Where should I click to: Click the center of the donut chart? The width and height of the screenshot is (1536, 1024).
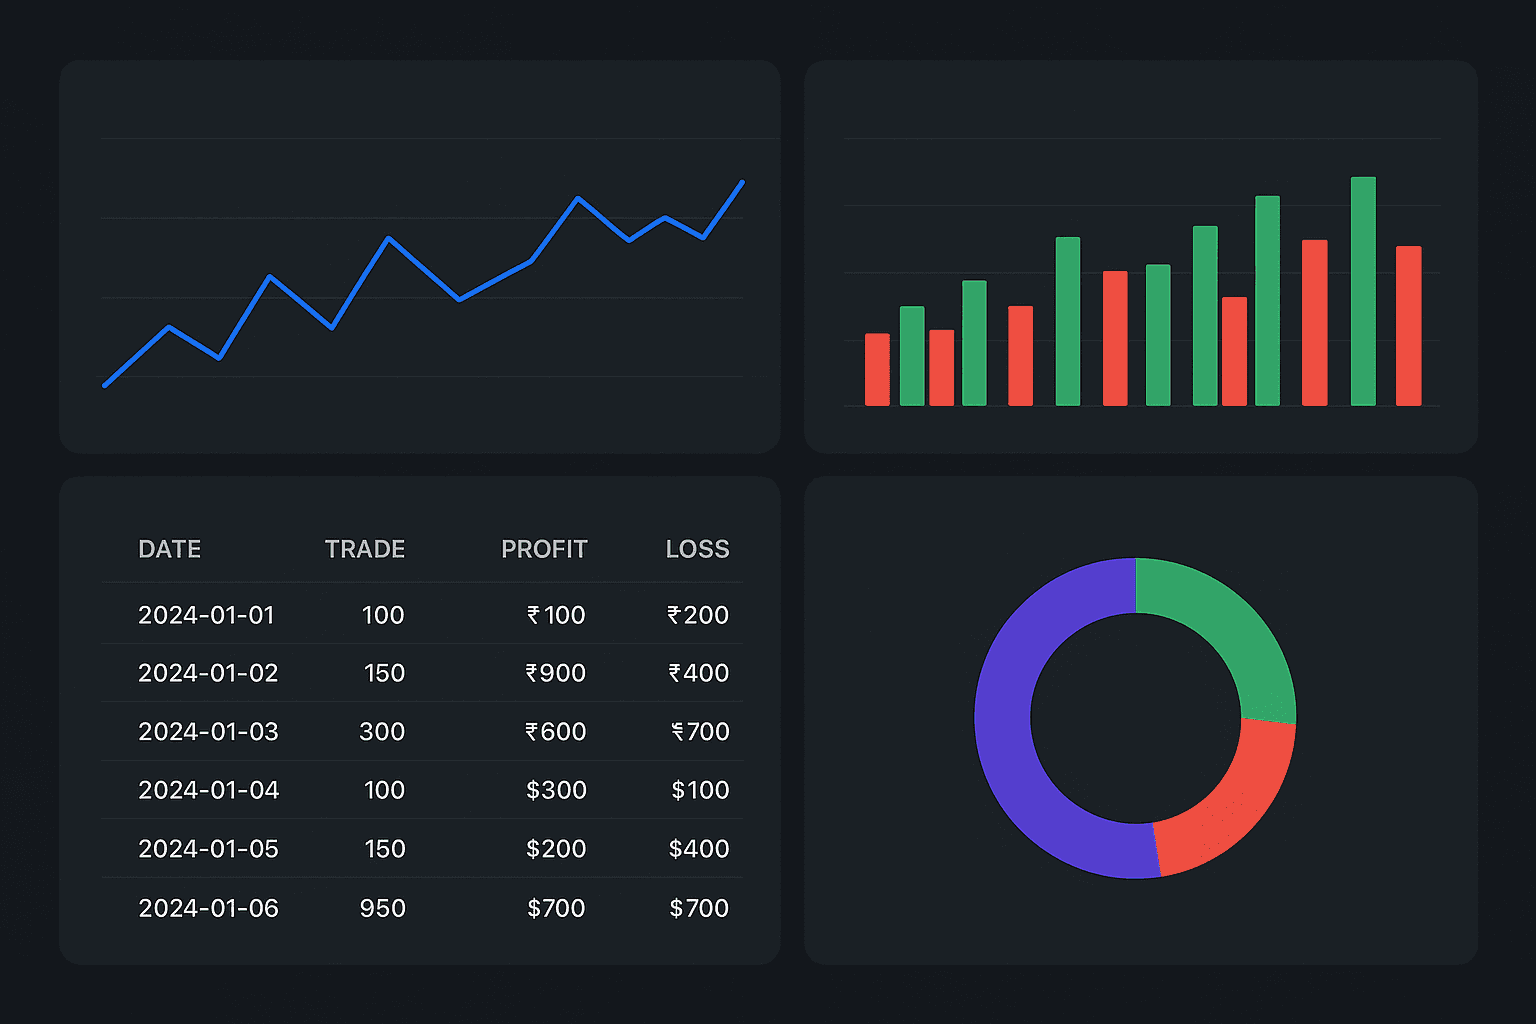click(1135, 718)
